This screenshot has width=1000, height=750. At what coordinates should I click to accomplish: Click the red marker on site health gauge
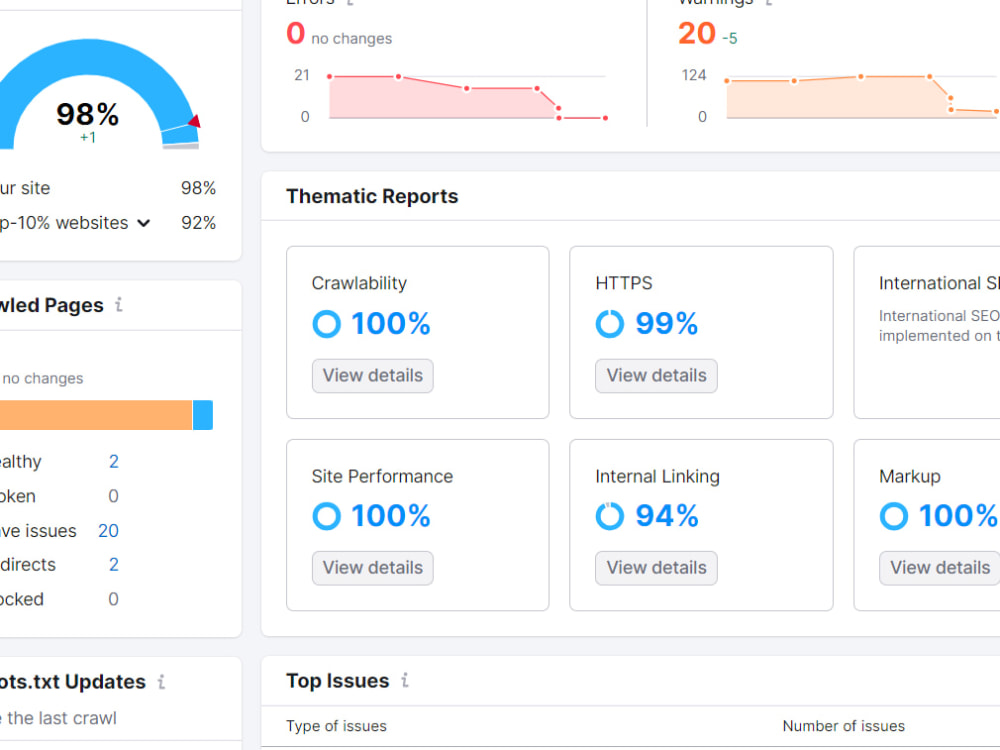pos(195,121)
